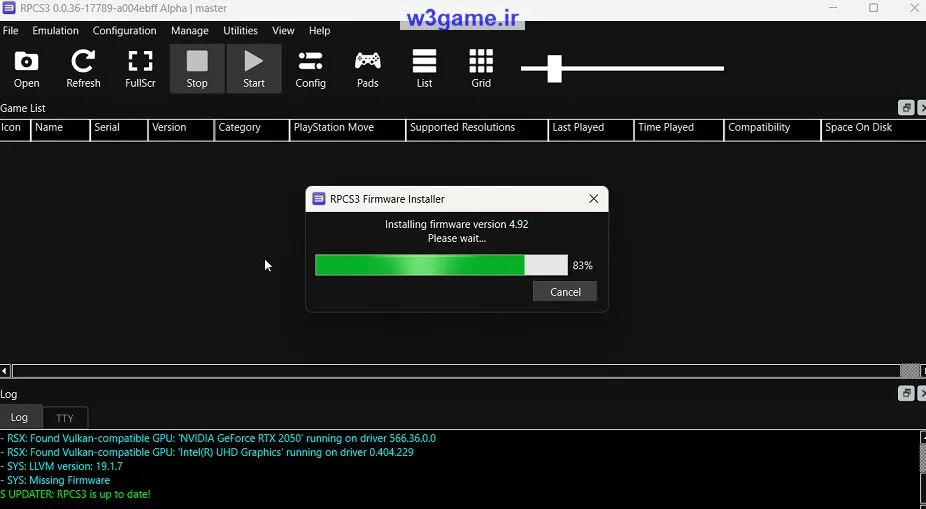Switch to the Log tab
The image size is (926, 509).
coord(19,417)
